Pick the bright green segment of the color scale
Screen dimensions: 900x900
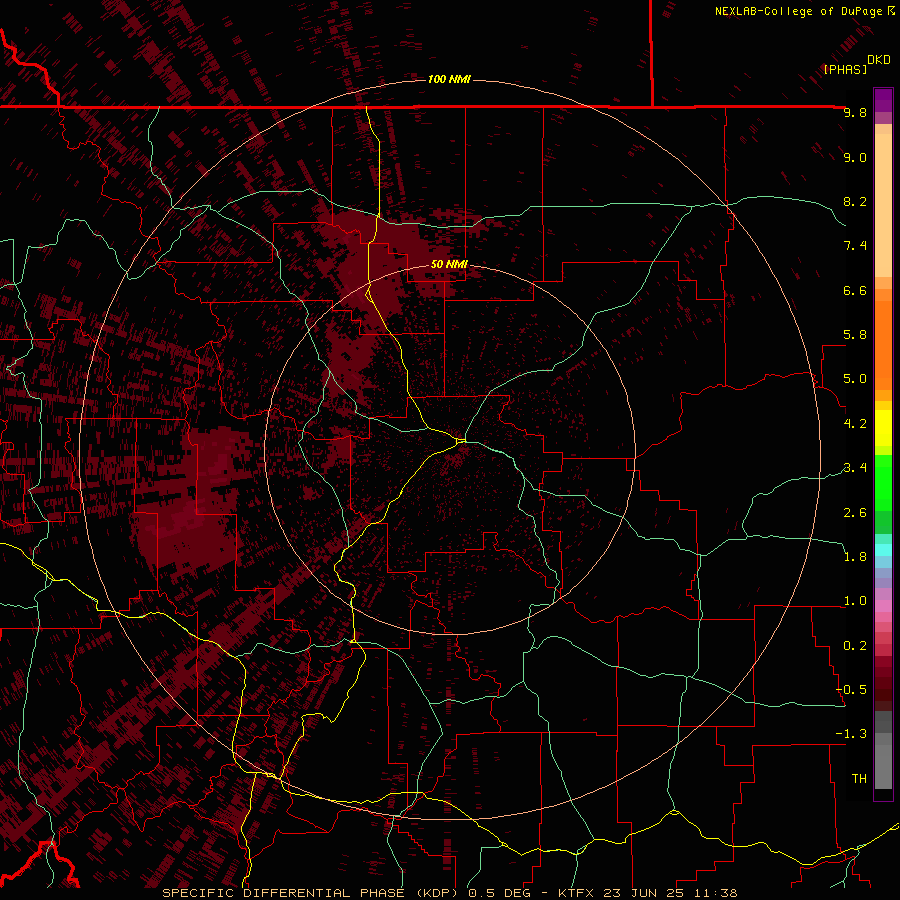[883, 484]
